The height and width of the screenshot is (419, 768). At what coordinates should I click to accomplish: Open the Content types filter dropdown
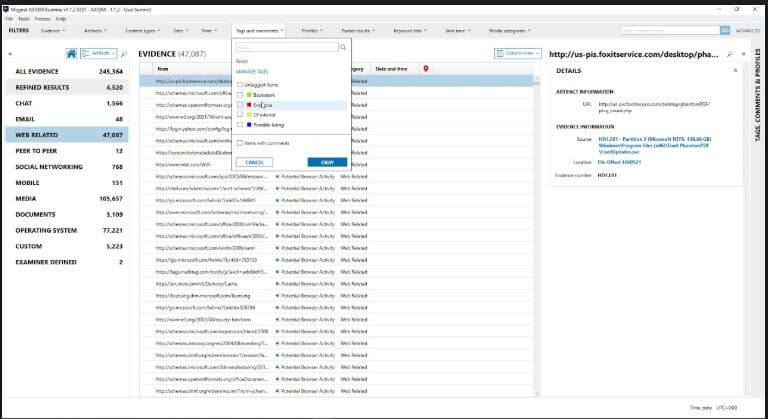pyautogui.click(x=143, y=30)
